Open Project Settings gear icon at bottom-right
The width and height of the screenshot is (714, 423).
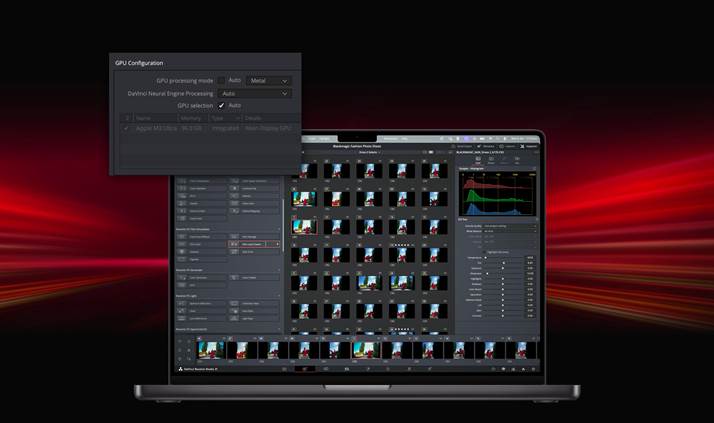click(x=533, y=369)
